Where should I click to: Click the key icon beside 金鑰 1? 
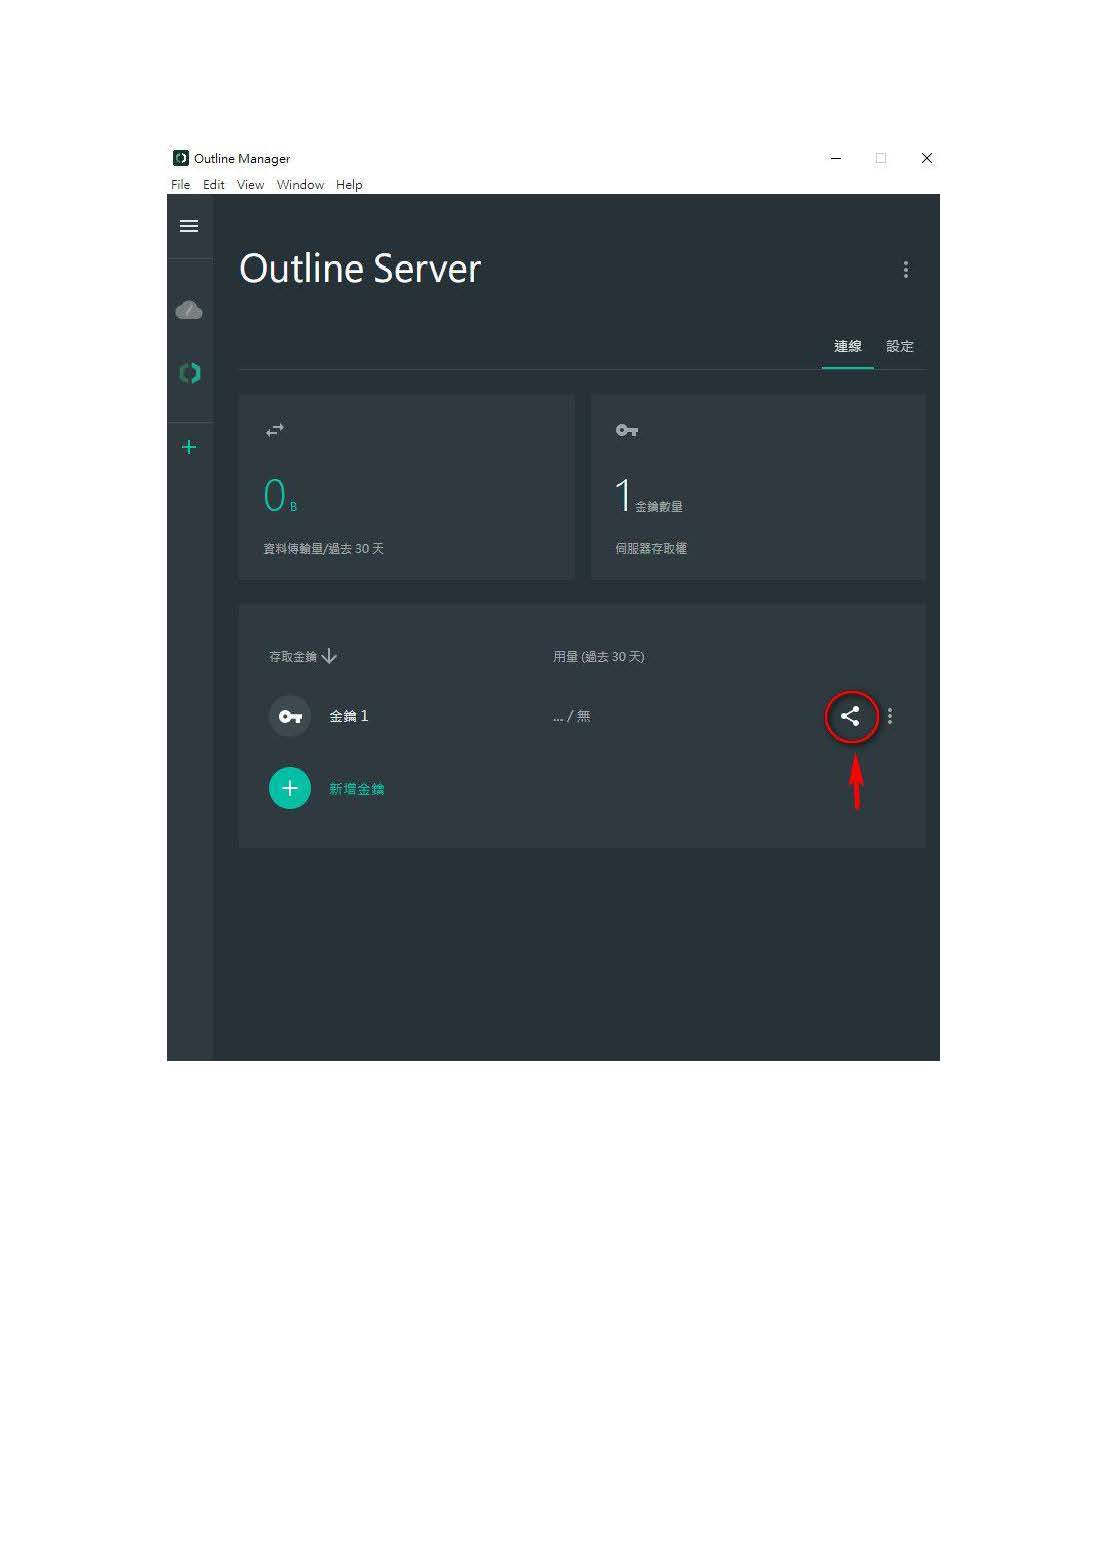tap(290, 716)
